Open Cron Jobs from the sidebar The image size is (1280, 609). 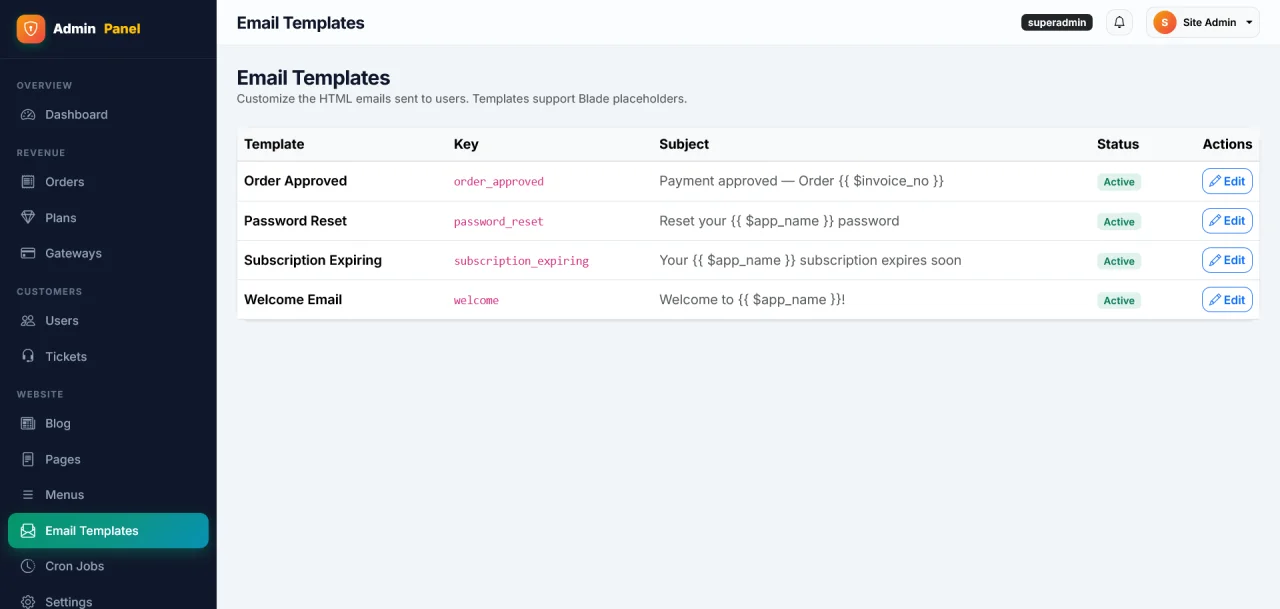108,566
